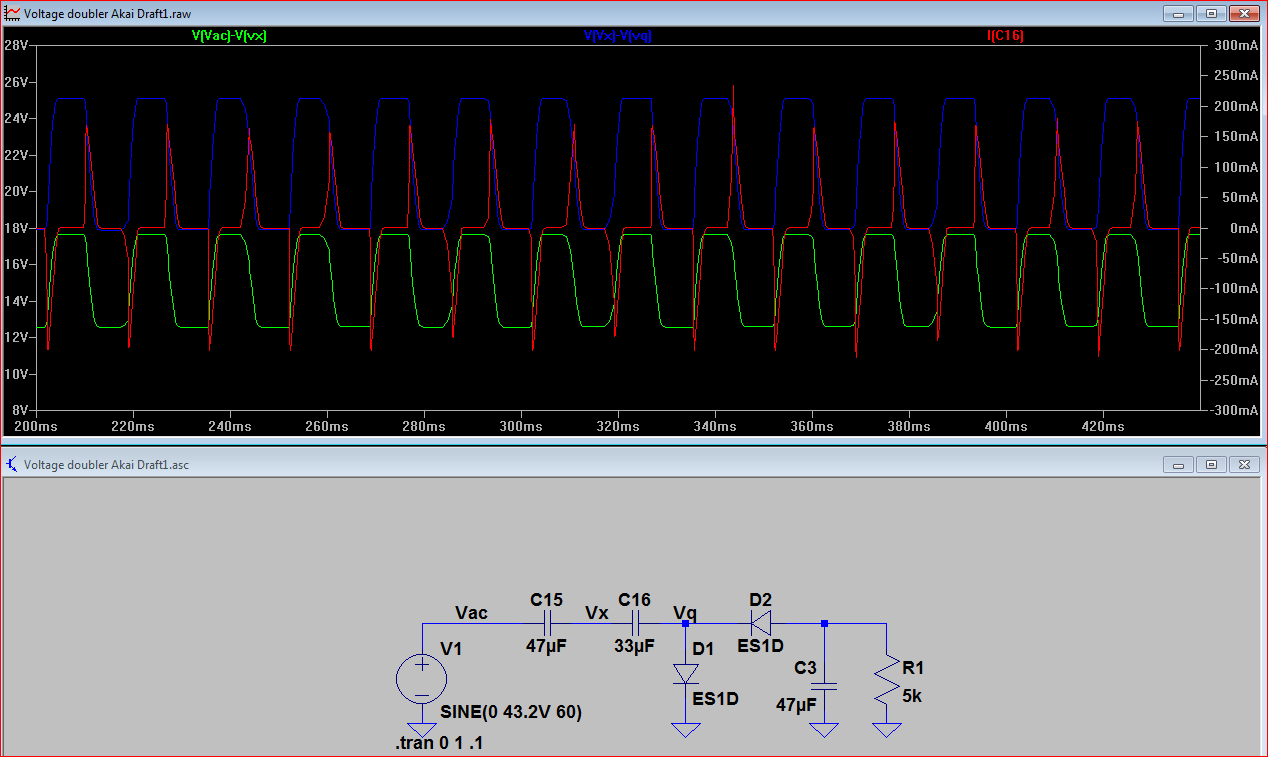Viewport: 1268px width, 757px height.
Task: Click the 33µF value under C16
Action: 634,646
